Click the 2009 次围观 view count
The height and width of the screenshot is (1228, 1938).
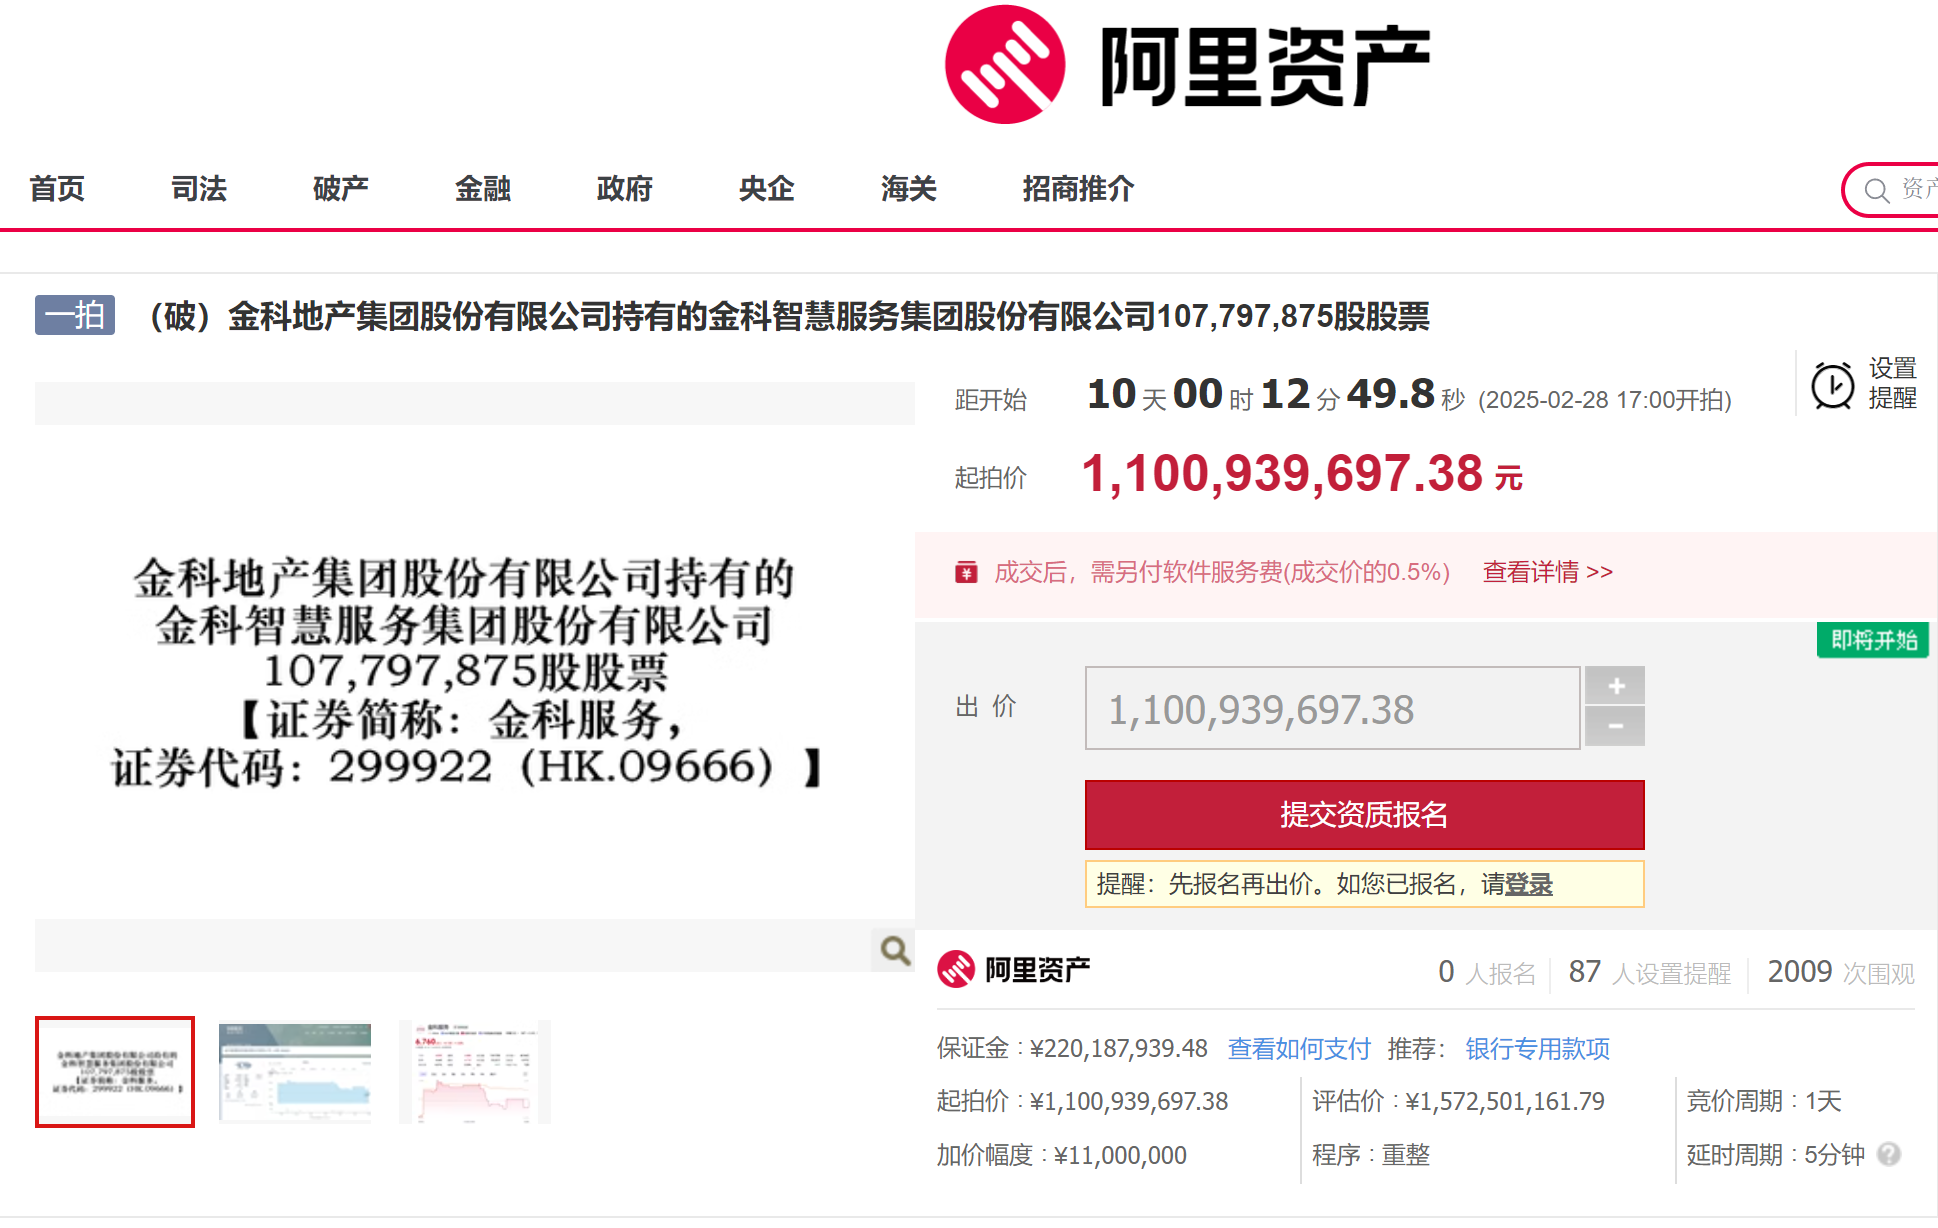[1841, 972]
